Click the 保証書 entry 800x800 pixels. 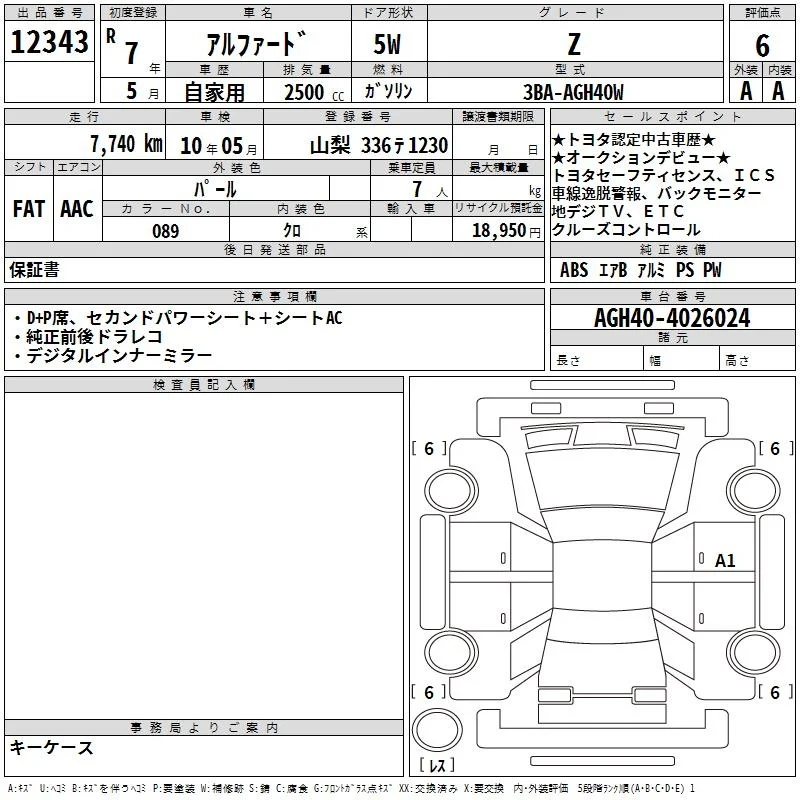coord(34,270)
